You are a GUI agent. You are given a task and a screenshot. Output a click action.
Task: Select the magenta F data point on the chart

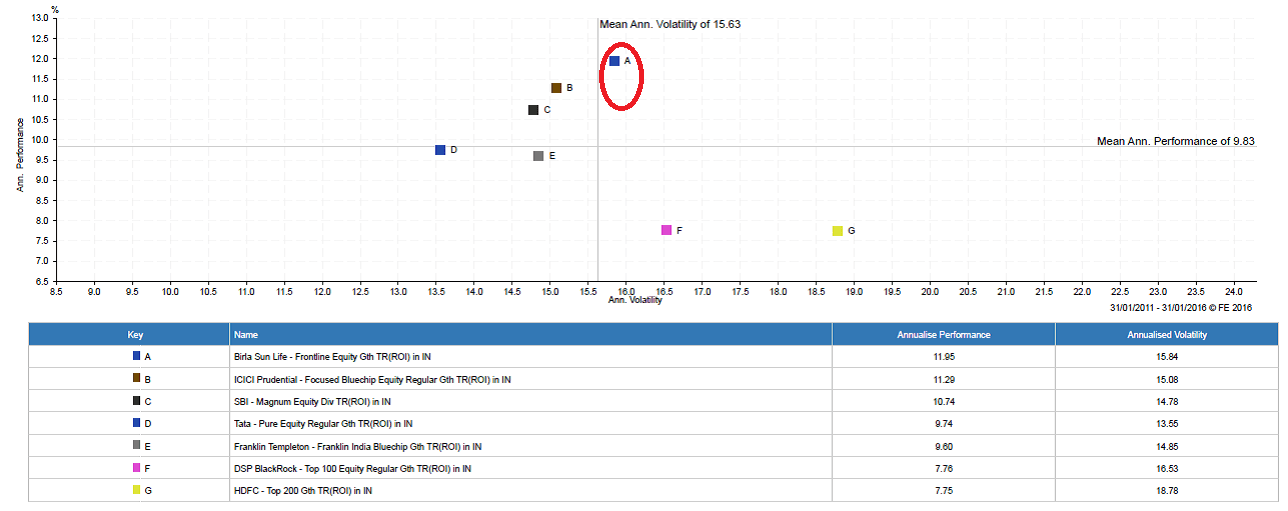(666, 230)
